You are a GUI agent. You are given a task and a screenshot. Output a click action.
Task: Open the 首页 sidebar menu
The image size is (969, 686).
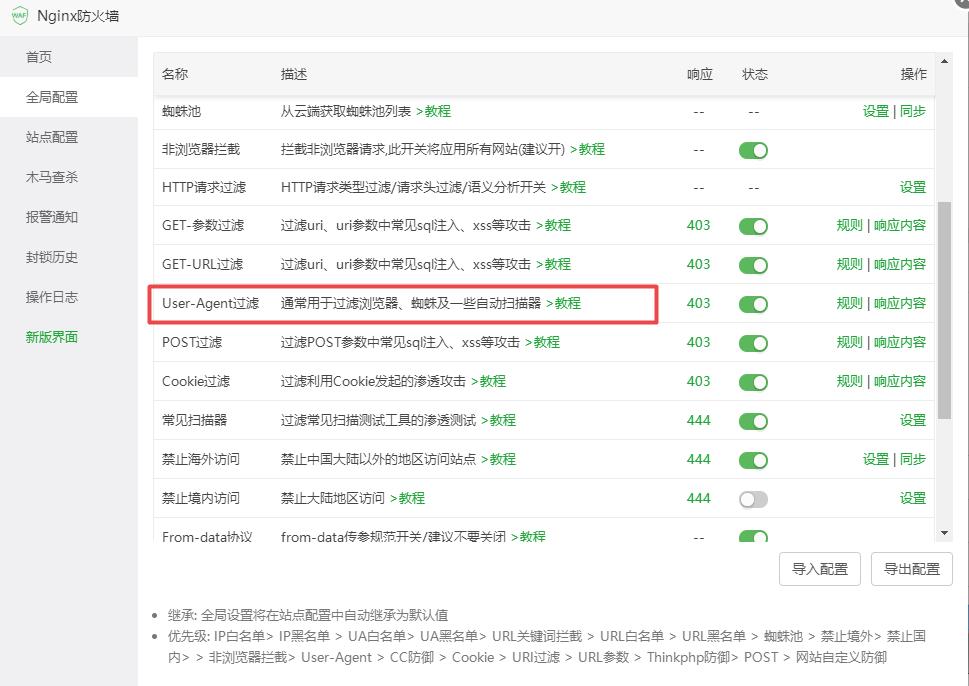pos(39,57)
